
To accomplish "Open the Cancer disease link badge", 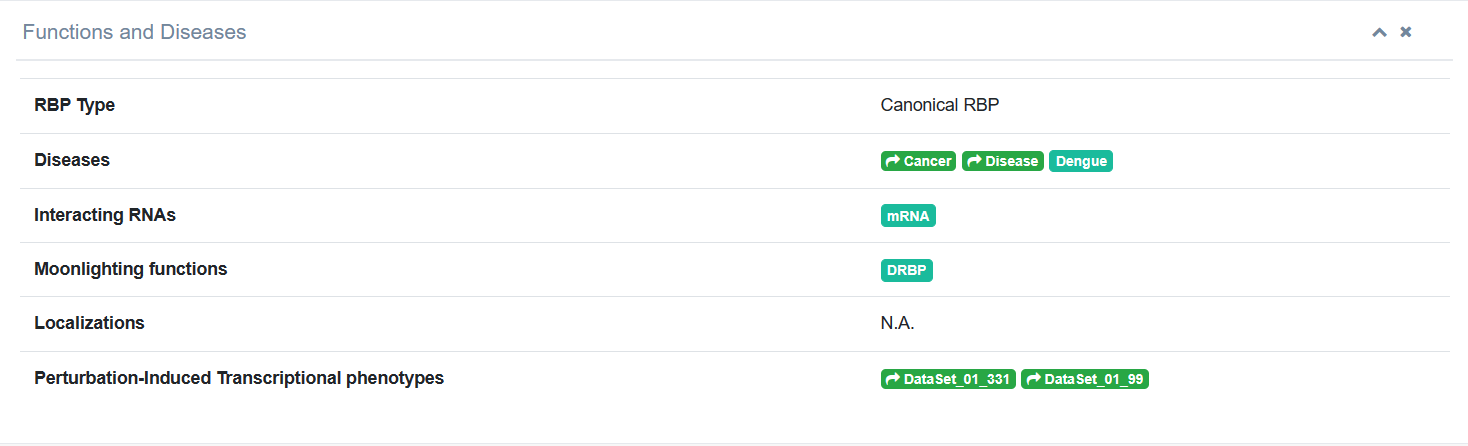I will click(x=919, y=161).
